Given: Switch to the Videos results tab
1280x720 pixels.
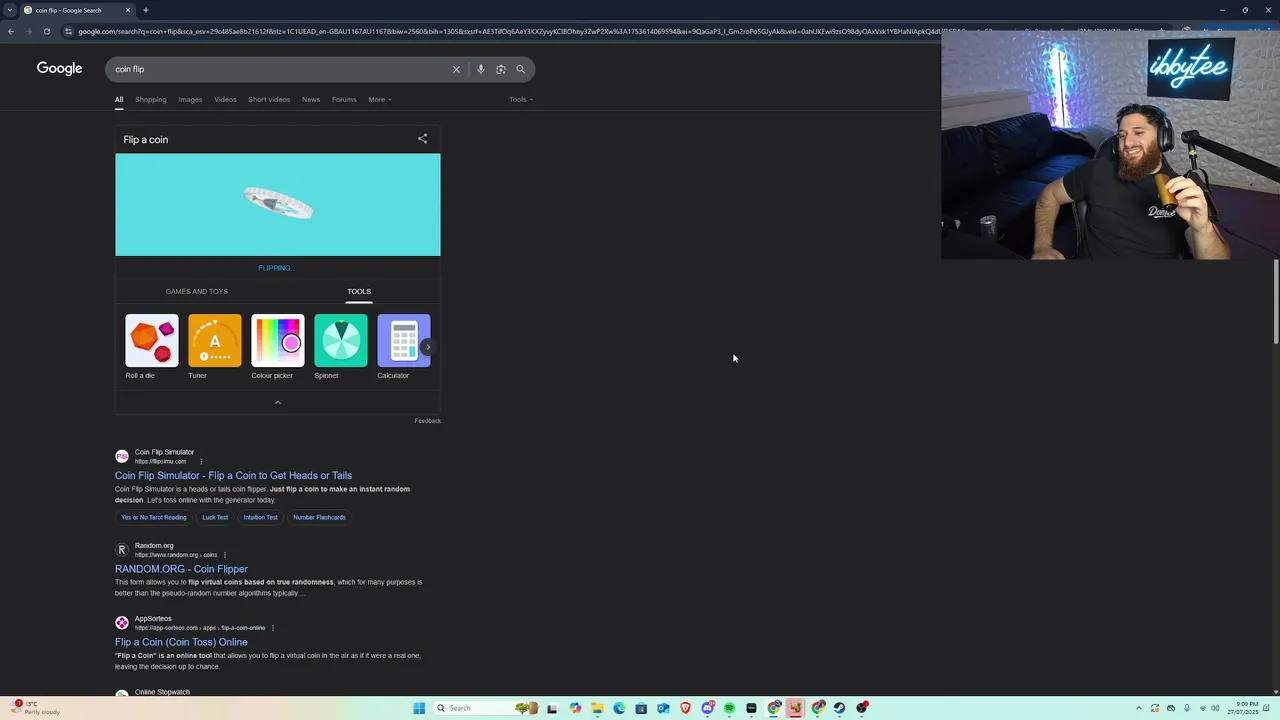Looking at the screenshot, I should coord(225,99).
